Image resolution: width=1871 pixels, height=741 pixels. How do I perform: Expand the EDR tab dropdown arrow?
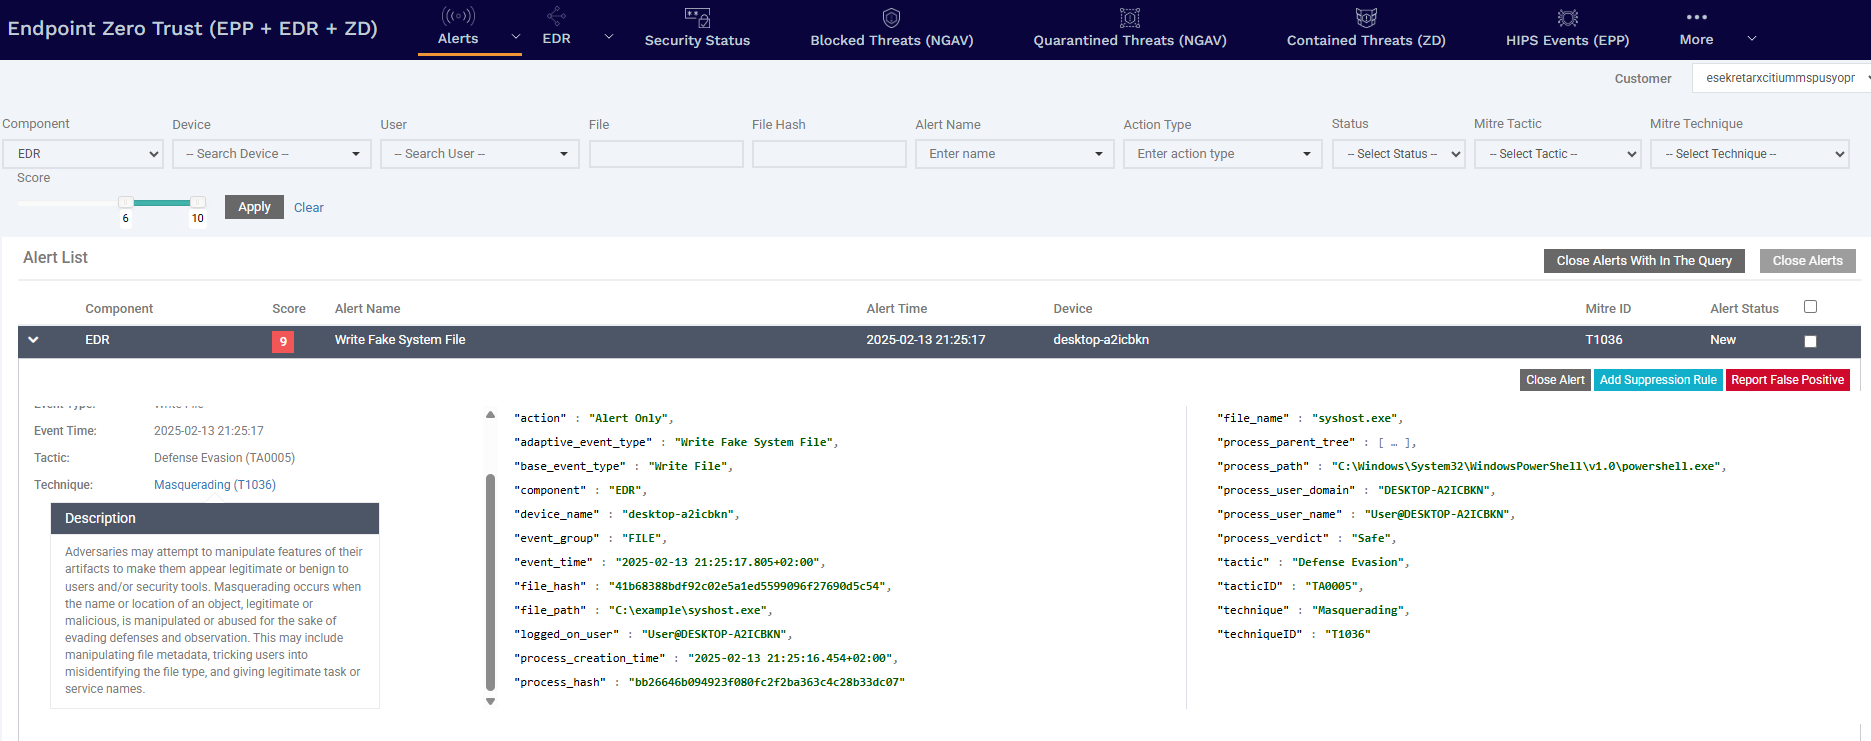[x=608, y=37]
